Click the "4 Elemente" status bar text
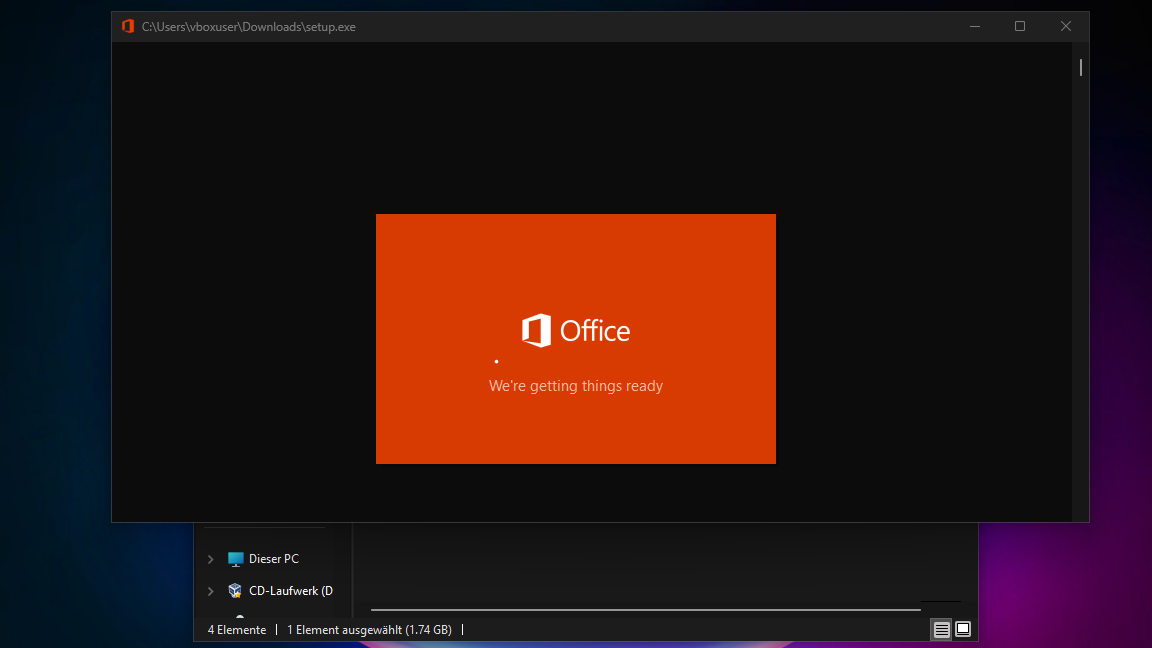This screenshot has height=648, width=1152. pyautogui.click(x=237, y=630)
